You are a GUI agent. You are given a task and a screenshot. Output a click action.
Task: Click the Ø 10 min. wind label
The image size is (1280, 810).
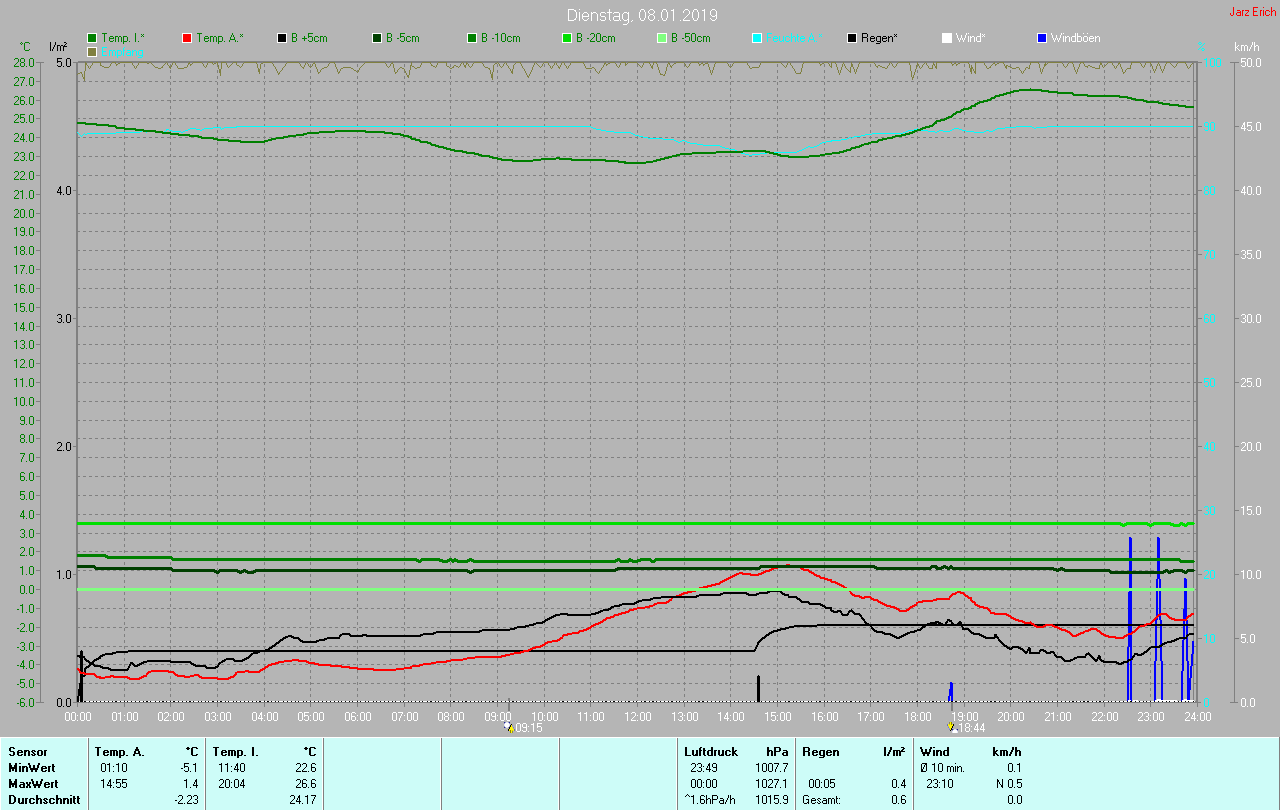(943, 767)
